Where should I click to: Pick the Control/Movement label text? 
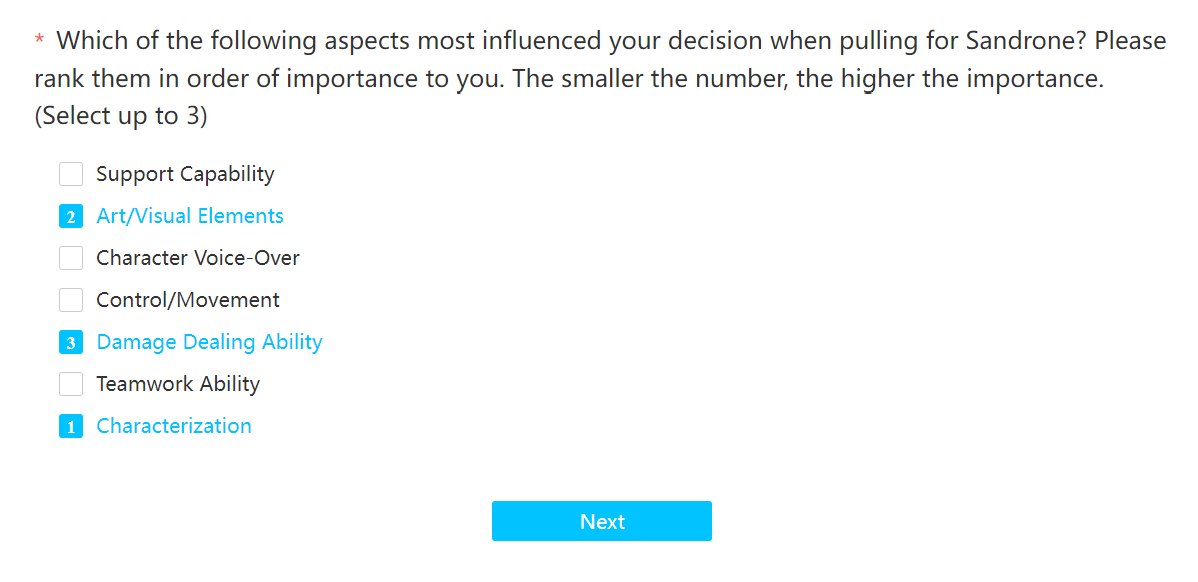(188, 300)
